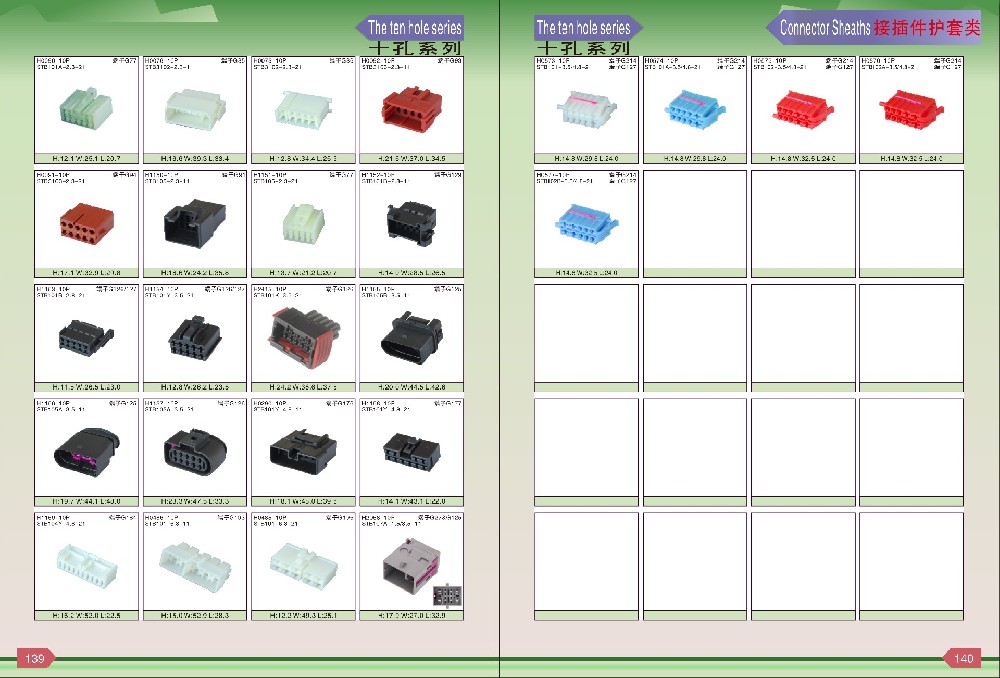Click the caption "H:17.0 W:37.0 L:32.0"
1000x678 pixels.
(411, 615)
